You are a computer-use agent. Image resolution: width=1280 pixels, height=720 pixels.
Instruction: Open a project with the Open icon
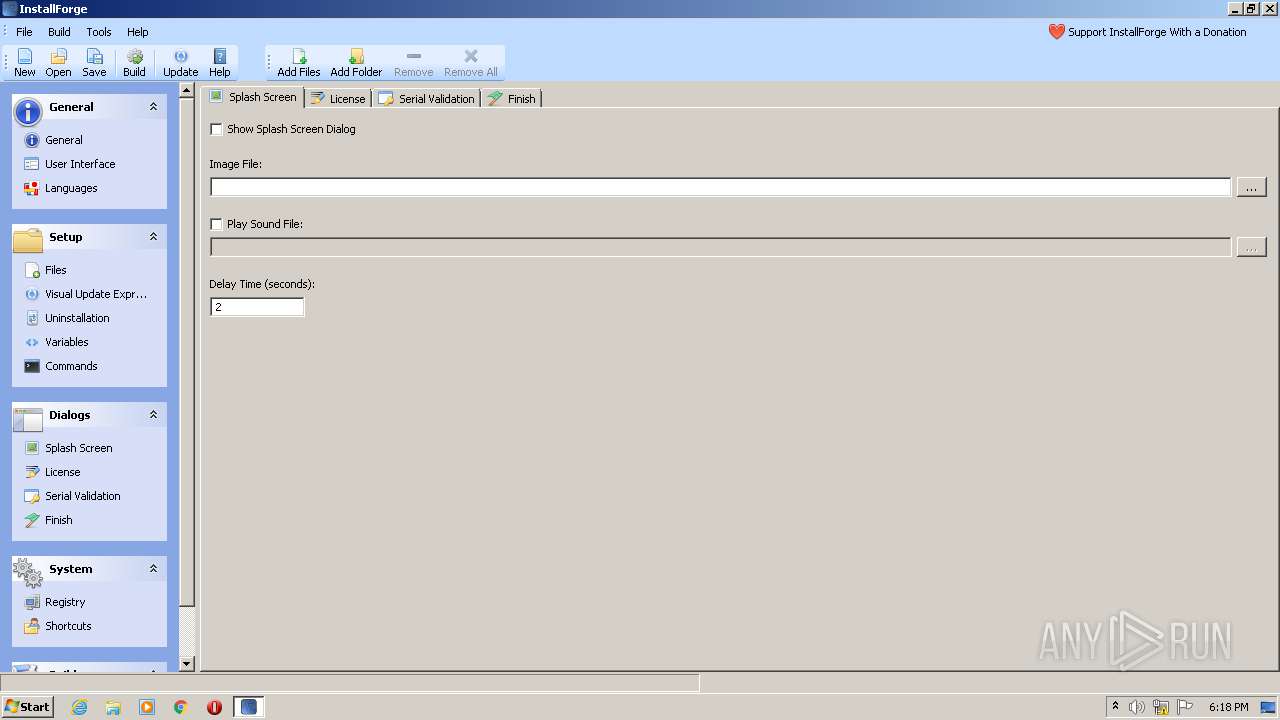click(59, 62)
